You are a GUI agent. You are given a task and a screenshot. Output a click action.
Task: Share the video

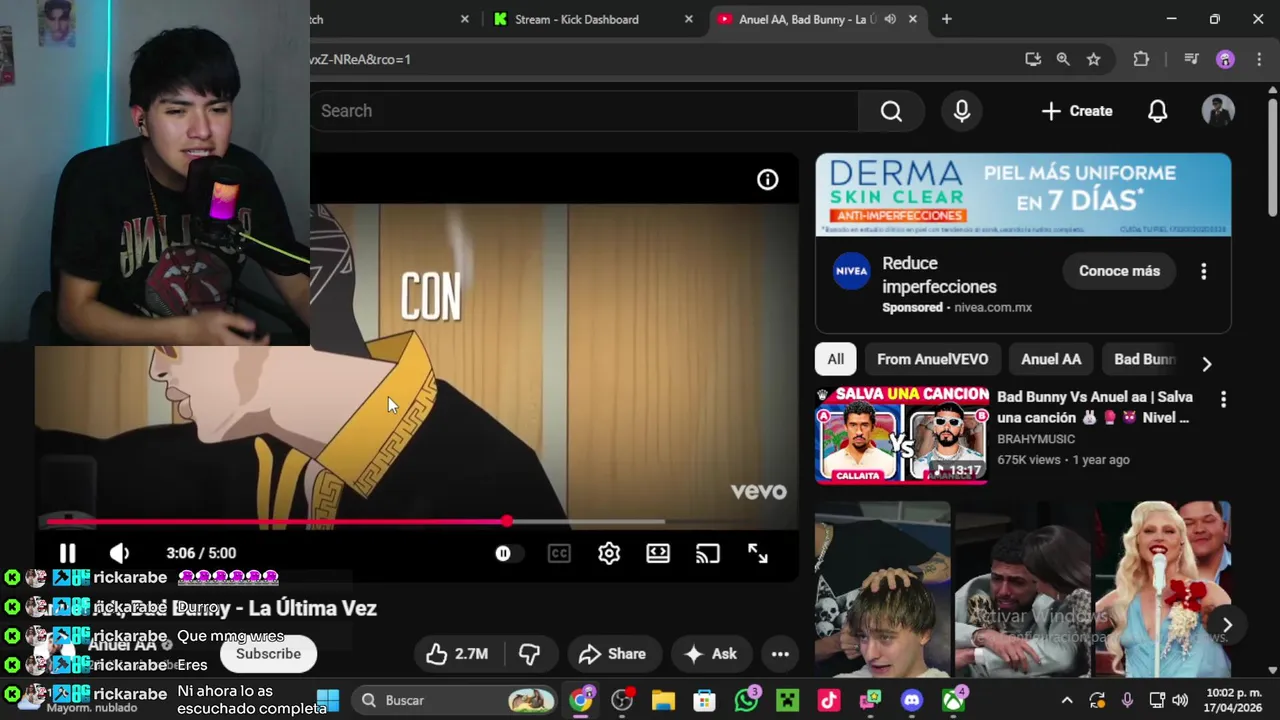(x=612, y=654)
